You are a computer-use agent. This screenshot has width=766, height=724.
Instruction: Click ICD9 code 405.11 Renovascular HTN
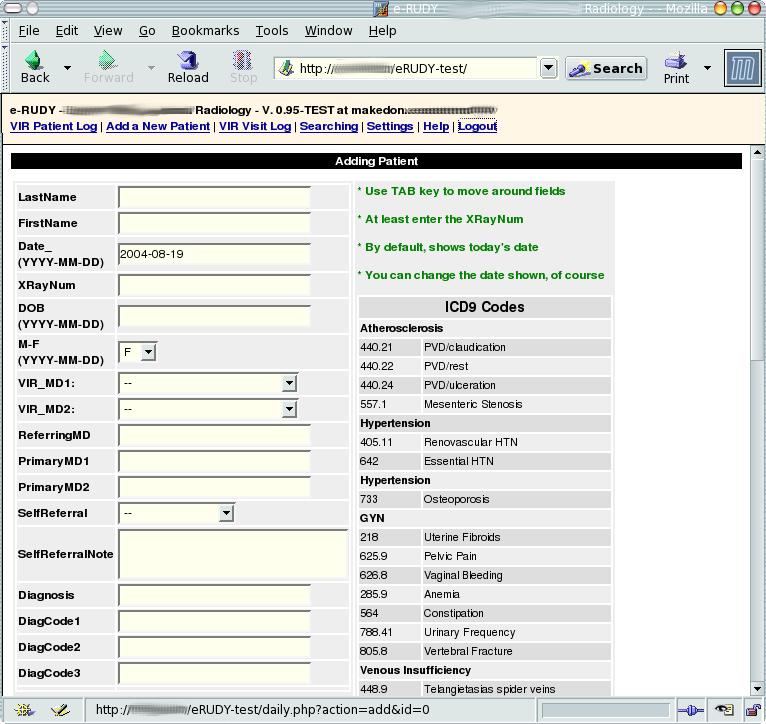click(485, 442)
